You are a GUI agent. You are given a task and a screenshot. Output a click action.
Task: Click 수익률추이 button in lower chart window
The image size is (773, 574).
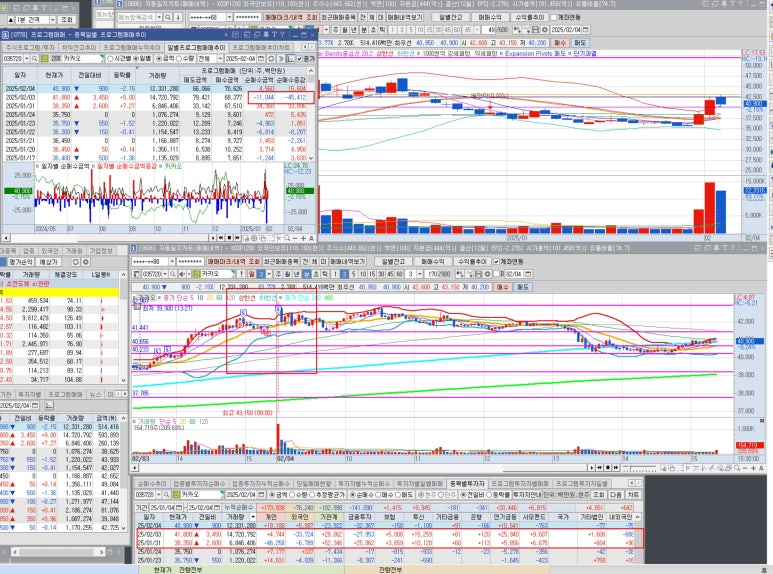(472, 261)
